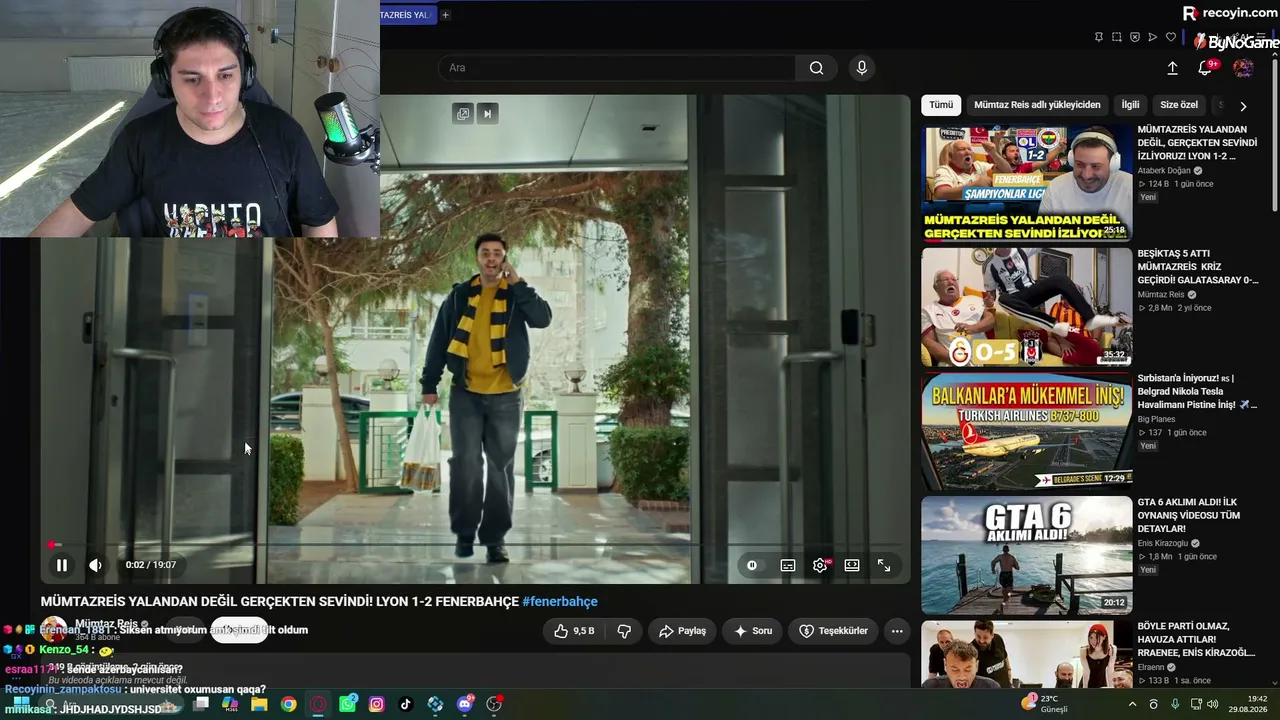Open the GTA 6 AKLIMI ALDI video title
Screen dimensions: 1280x720
tap(1190, 515)
